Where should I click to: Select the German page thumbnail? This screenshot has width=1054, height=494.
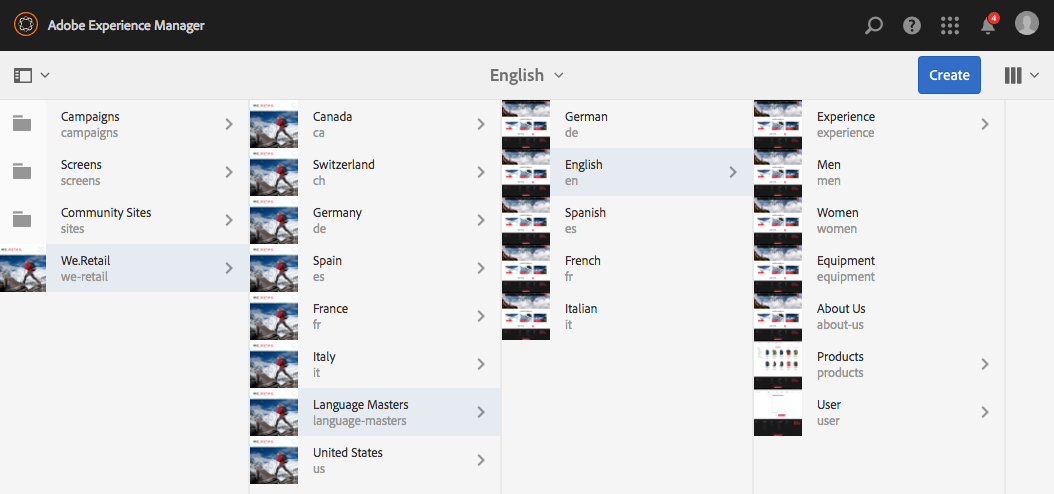click(526, 124)
